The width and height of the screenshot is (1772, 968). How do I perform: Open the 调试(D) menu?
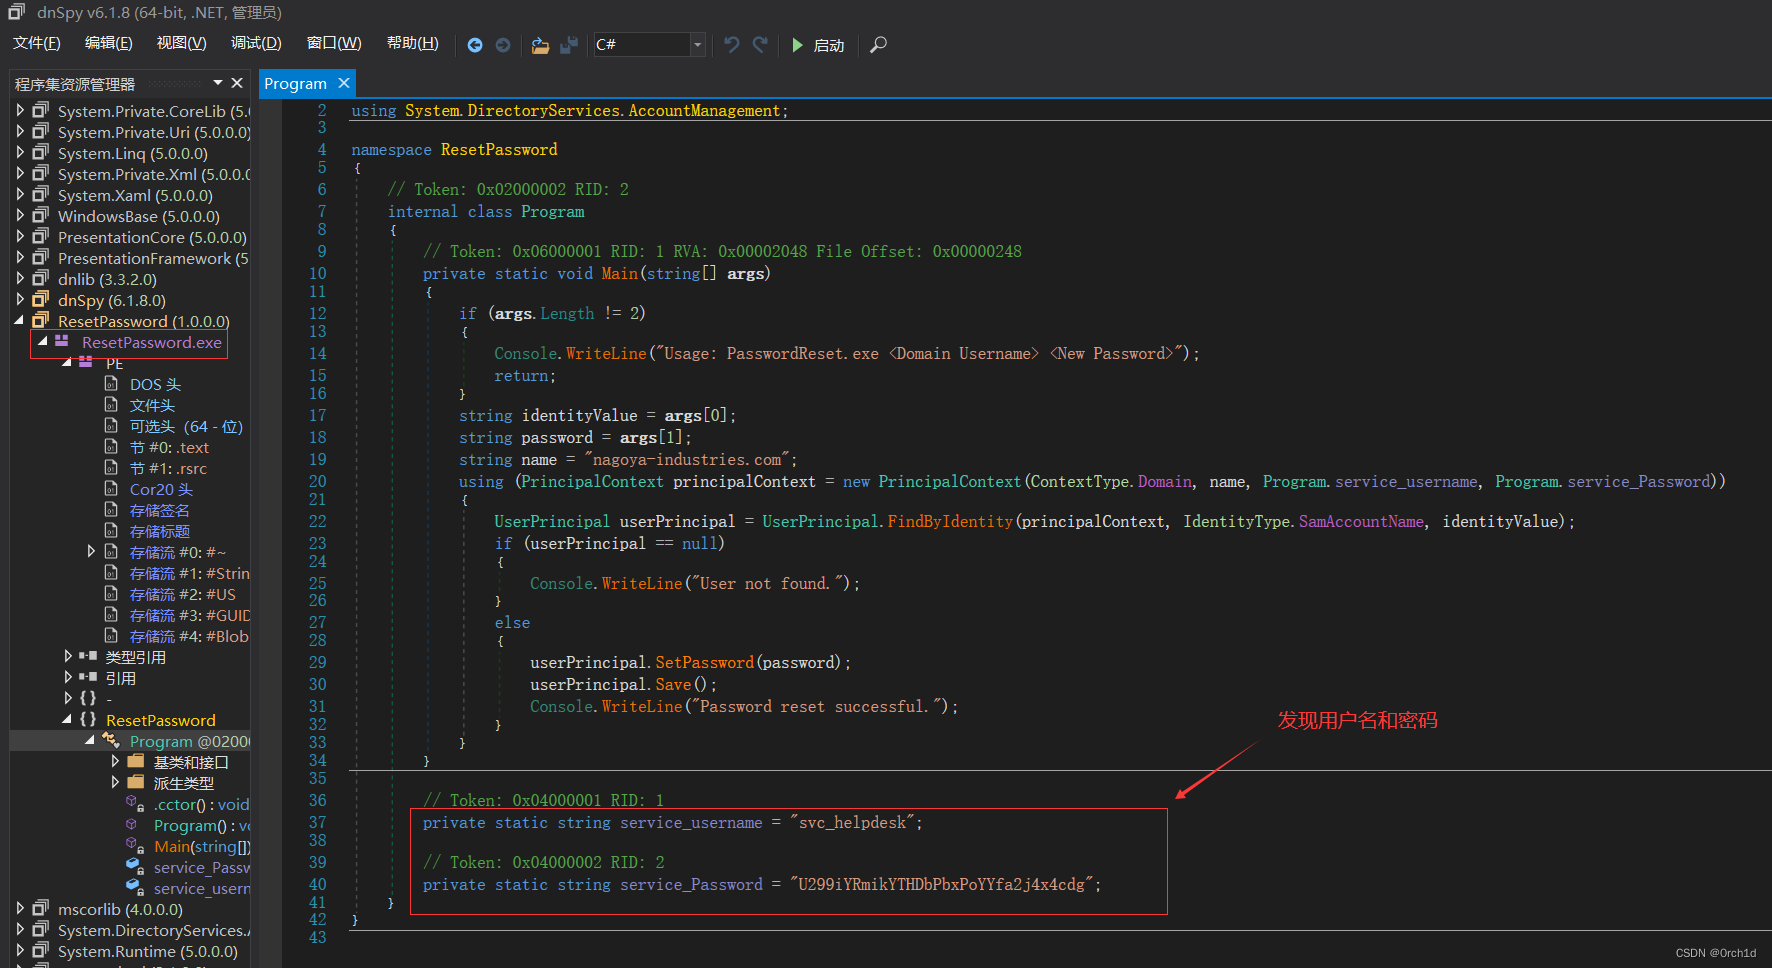256,43
